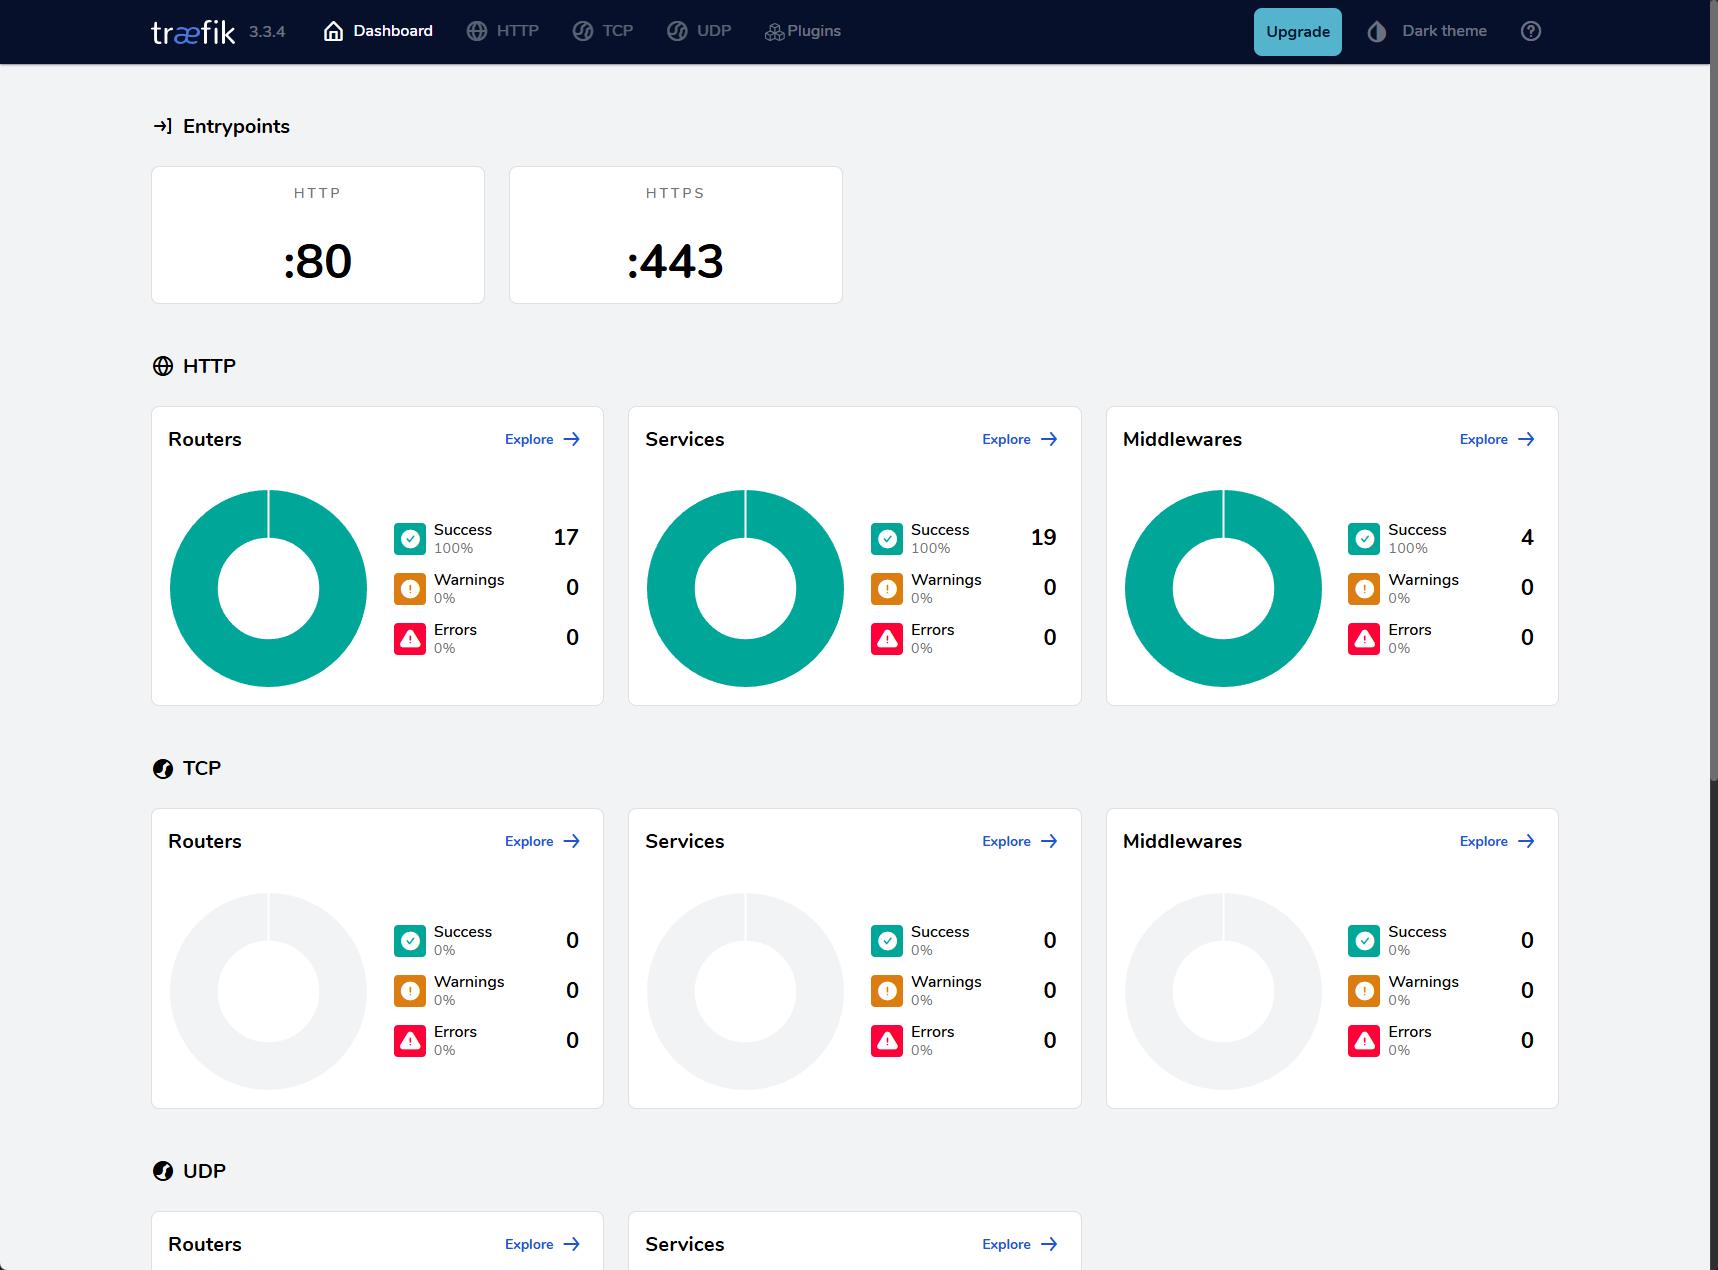The height and width of the screenshot is (1270, 1718).
Task: Click the TCP icon in top navigation
Action: click(583, 31)
